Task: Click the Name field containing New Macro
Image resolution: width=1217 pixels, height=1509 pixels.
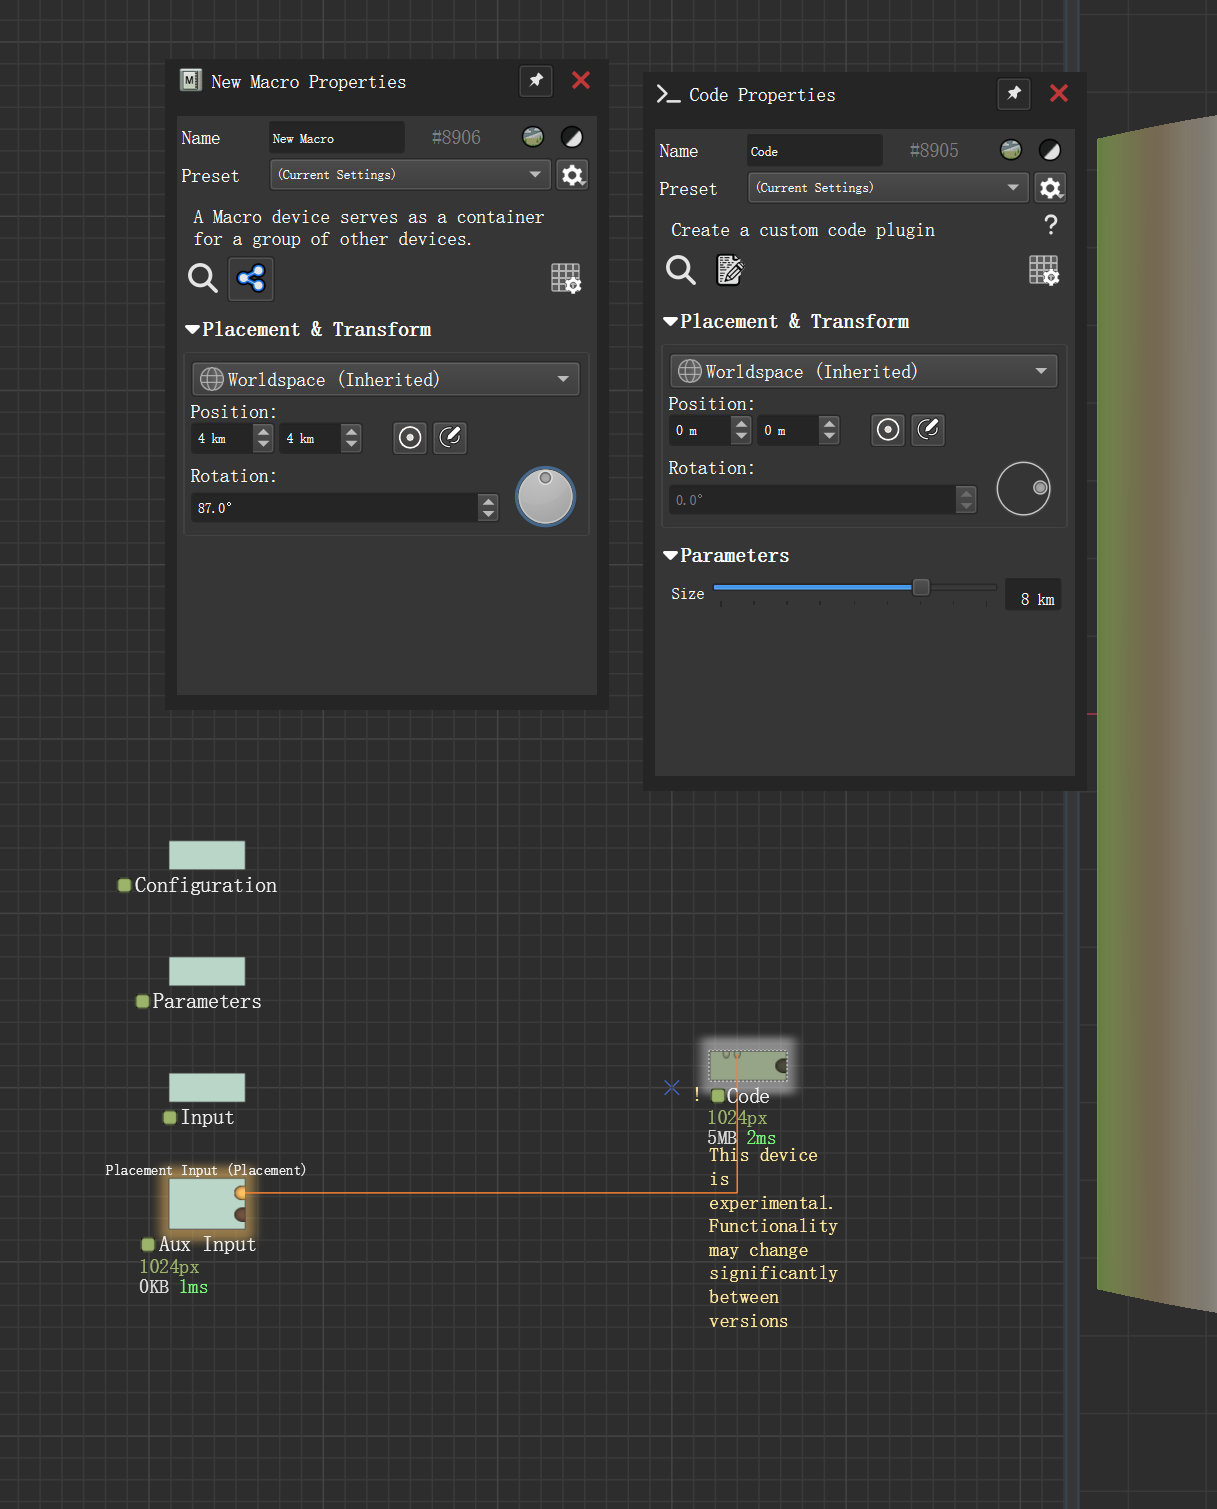Action: click(336, 138)
